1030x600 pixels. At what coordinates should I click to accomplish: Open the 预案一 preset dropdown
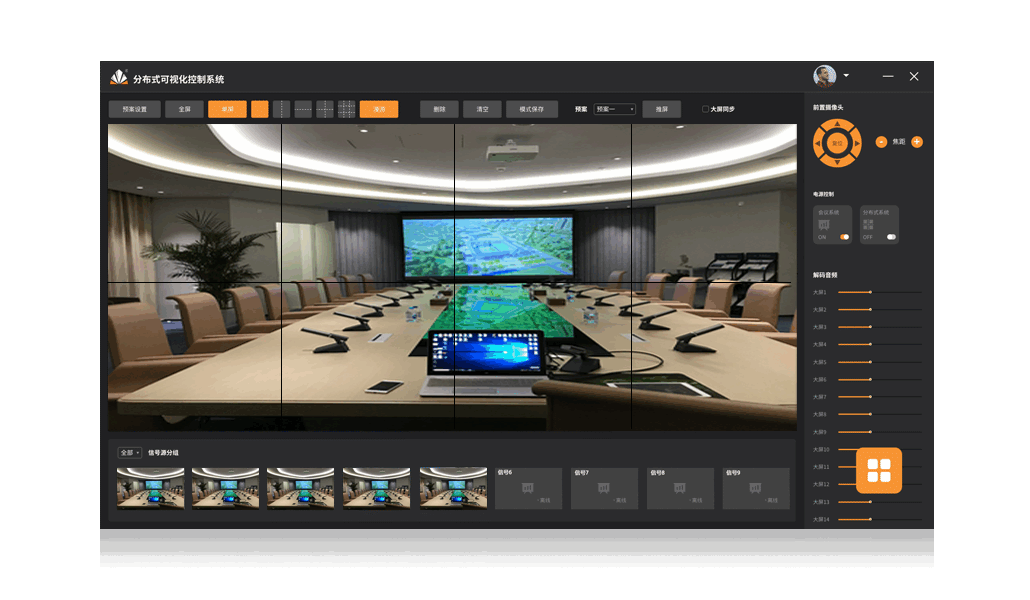[x=615, y=109]
